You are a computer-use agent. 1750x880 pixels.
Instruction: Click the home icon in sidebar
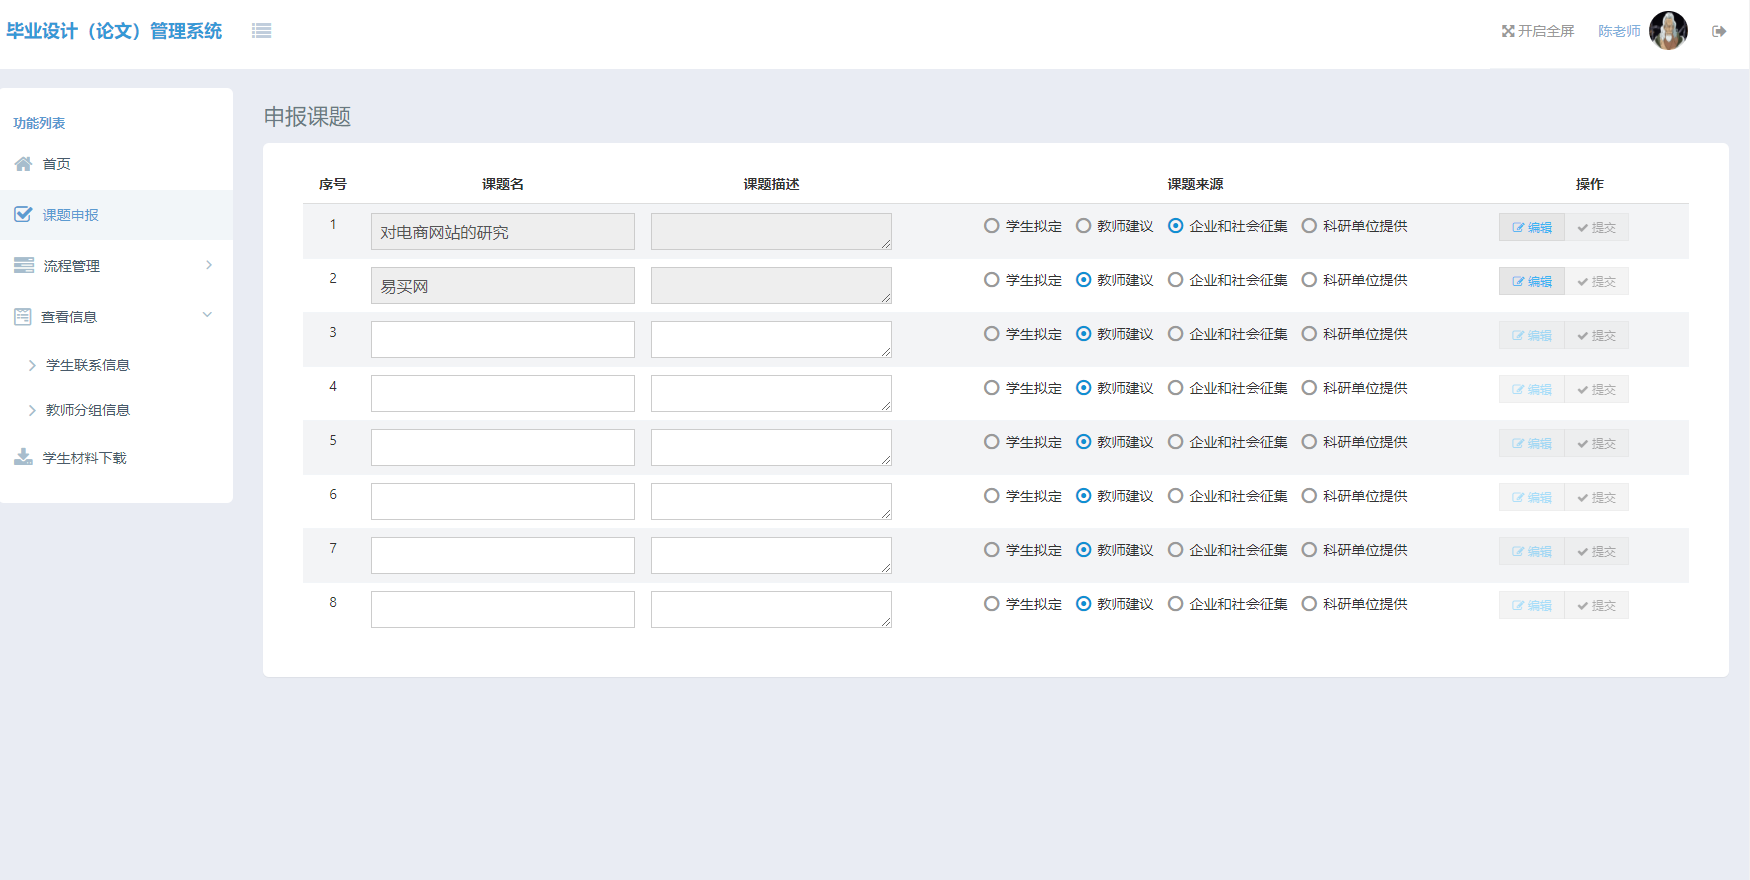click(23, 164)
